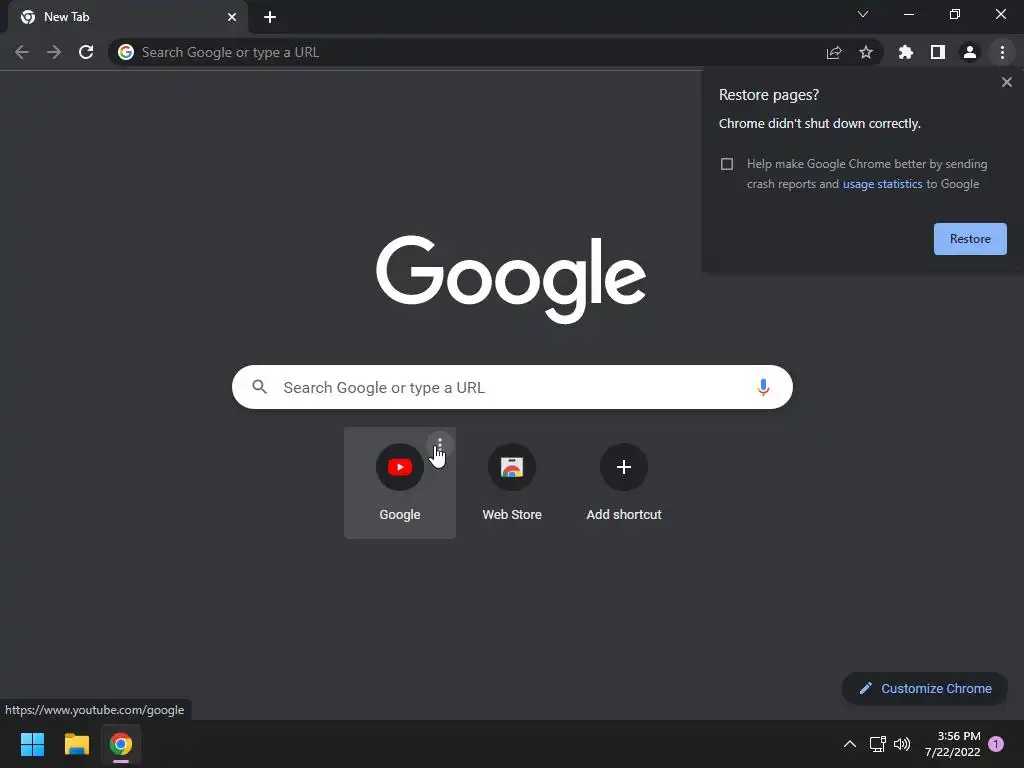Open the tab search chevron
The height and width of the screenshot is (768, 1024).
[x=863, y=14]
